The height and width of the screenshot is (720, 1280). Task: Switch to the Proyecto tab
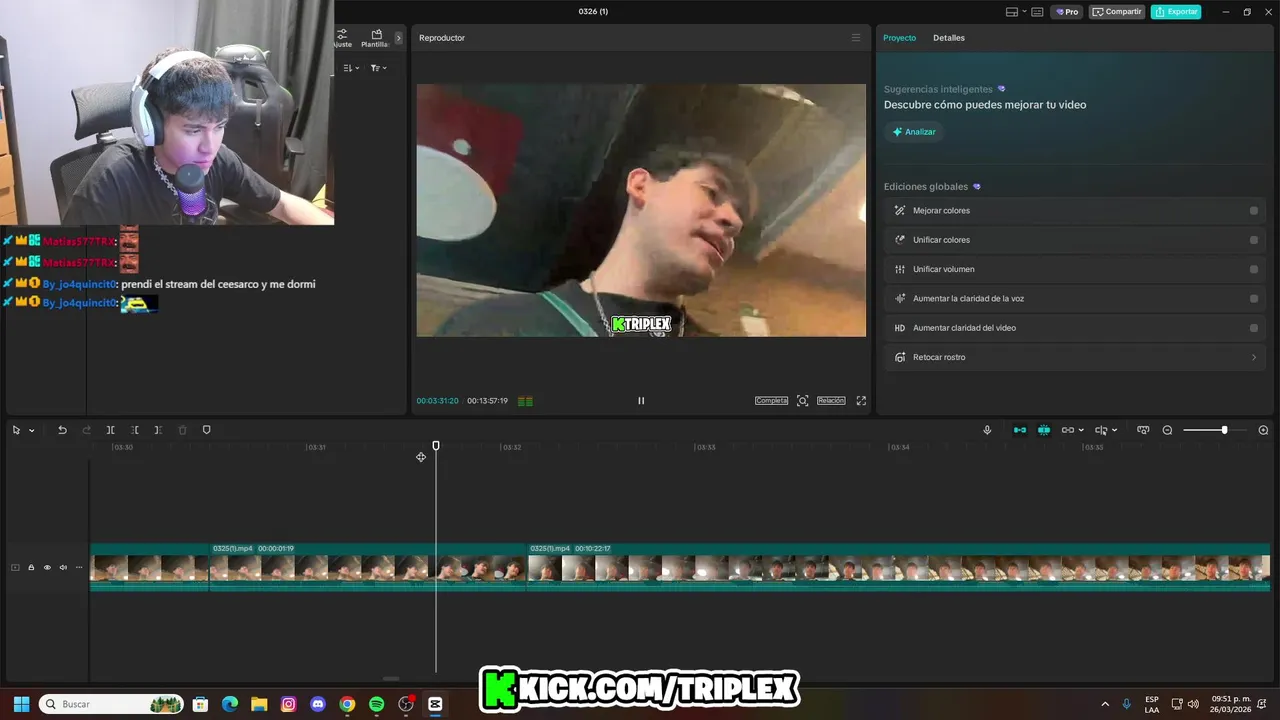899,38
